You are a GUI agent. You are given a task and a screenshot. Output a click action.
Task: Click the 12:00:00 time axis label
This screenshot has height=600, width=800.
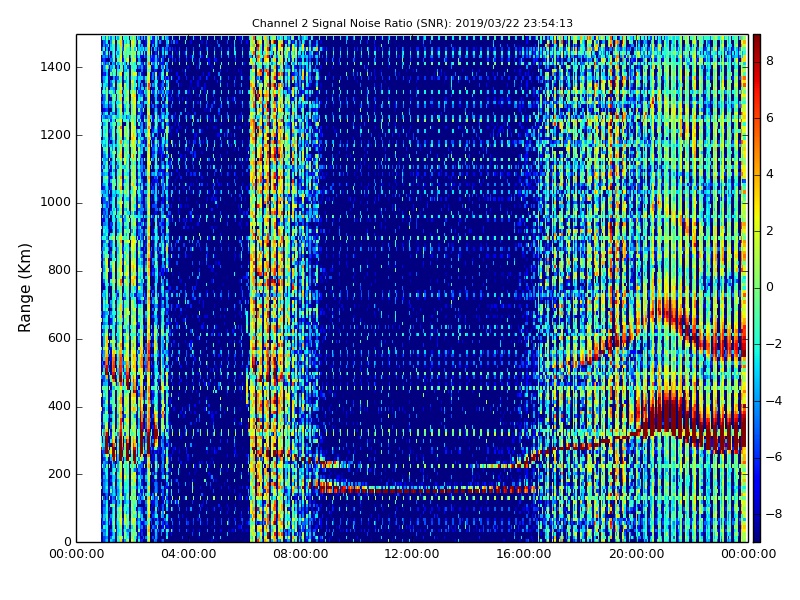pyautogui.click(x=412, y=554)
